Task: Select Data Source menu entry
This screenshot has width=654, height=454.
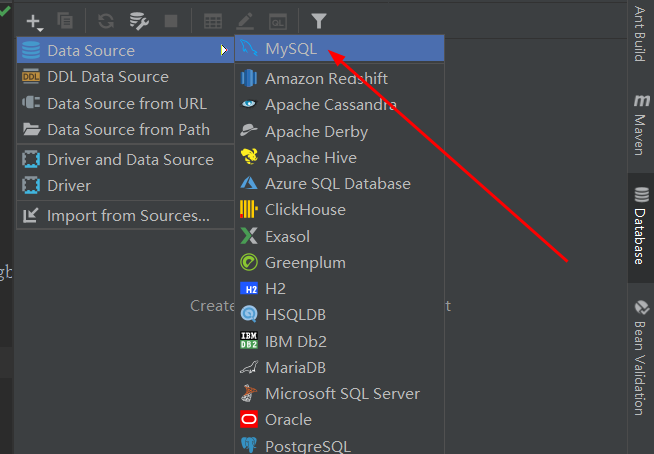Action: click(x=125, y=50)
